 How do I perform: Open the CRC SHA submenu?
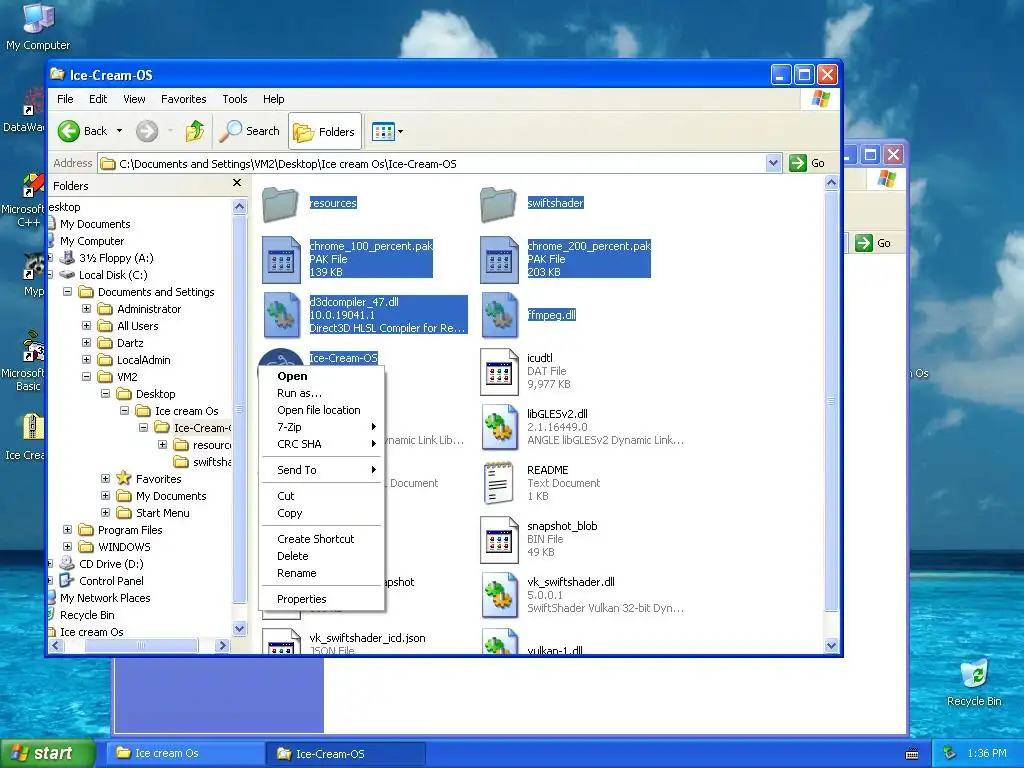321,444
